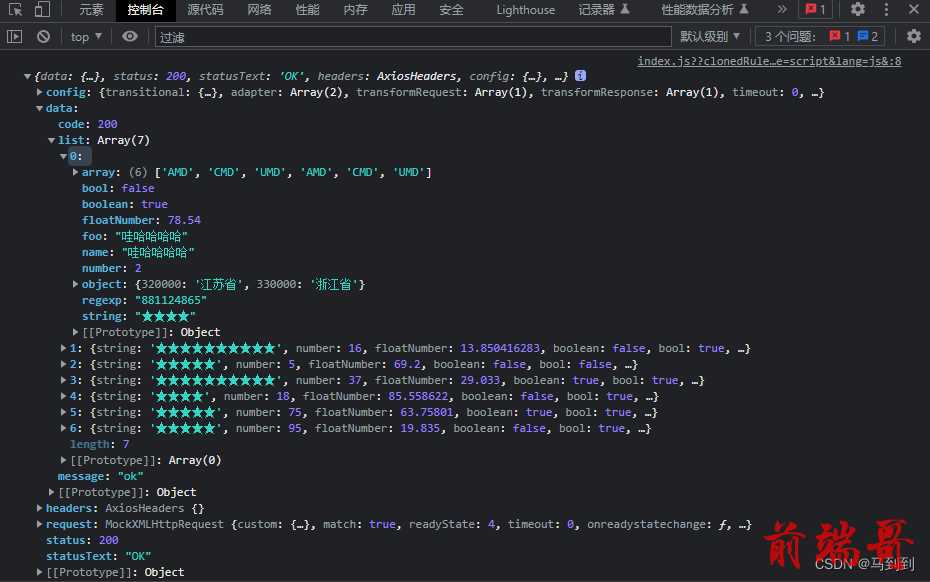The width and height of the screenshot is (930, 582).
Task: Click the info badge after the object summary
Action: pos(580,75)
